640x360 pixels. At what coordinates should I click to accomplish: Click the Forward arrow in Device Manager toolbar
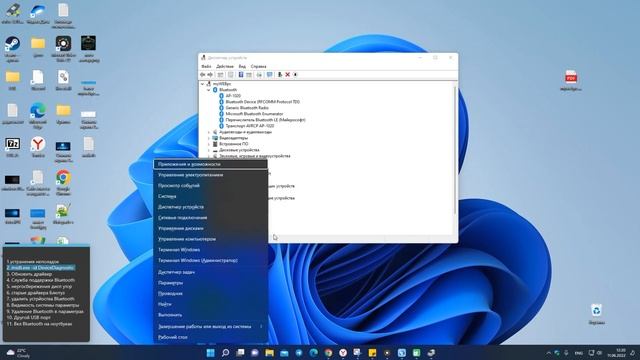210,75
